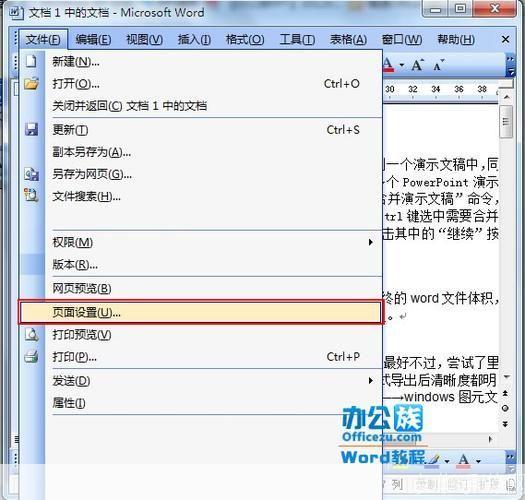Open the 格式(O) menu
Screen dimensions: 525x500
[245, 40]
